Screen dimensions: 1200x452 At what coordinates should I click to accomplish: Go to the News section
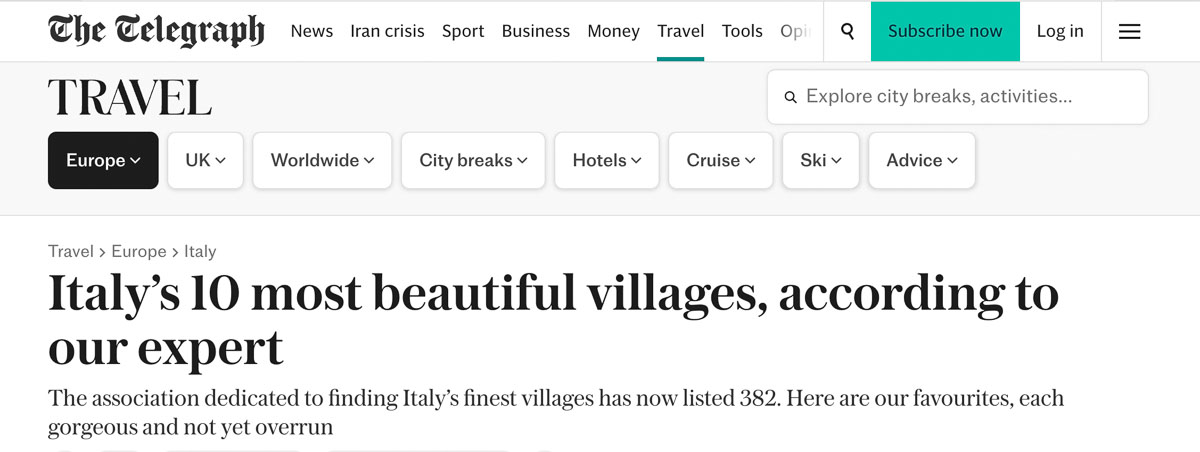coord(312,31)
